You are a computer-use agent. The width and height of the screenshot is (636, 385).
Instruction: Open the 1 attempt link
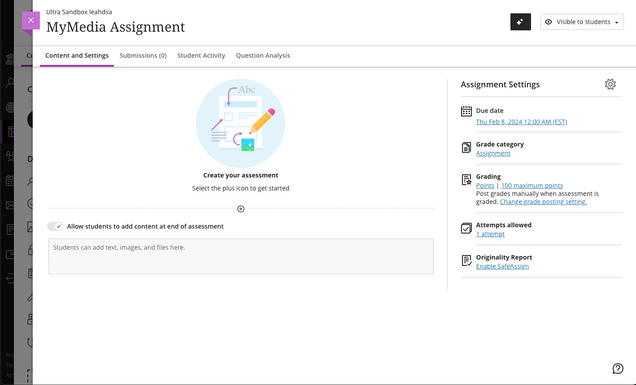point(490,234)
